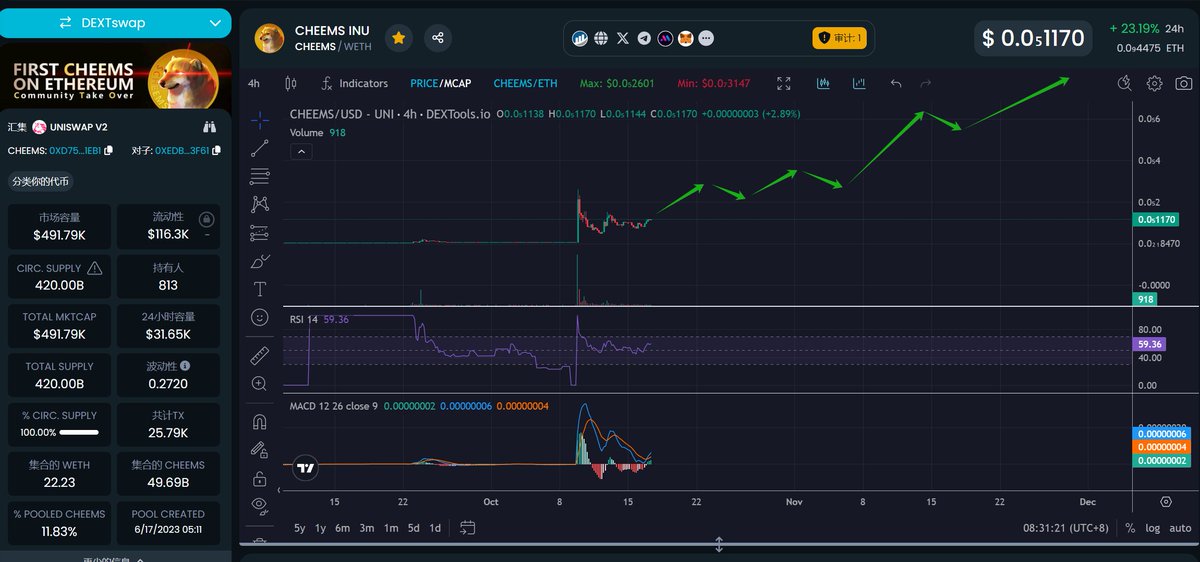This screenshot has height=562, width=1200.
Task: Set the range to 3m
Action: (x=367, y=527)
